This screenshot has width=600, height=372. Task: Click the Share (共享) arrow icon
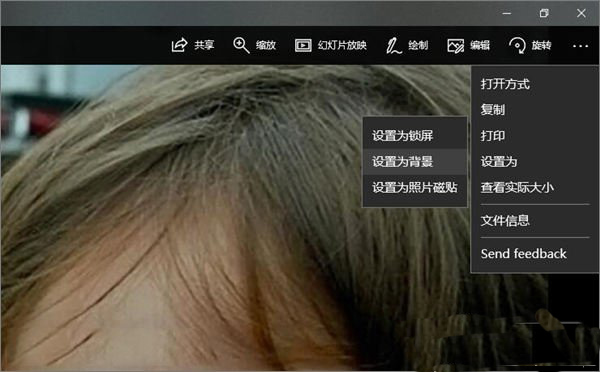click(x=179, y=45)
